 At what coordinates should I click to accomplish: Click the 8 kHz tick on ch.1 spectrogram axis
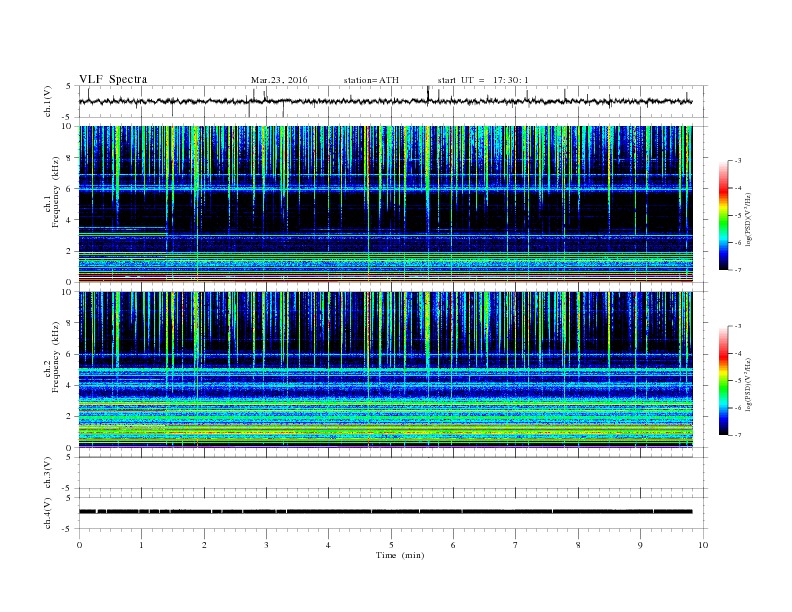click(70, 158)
